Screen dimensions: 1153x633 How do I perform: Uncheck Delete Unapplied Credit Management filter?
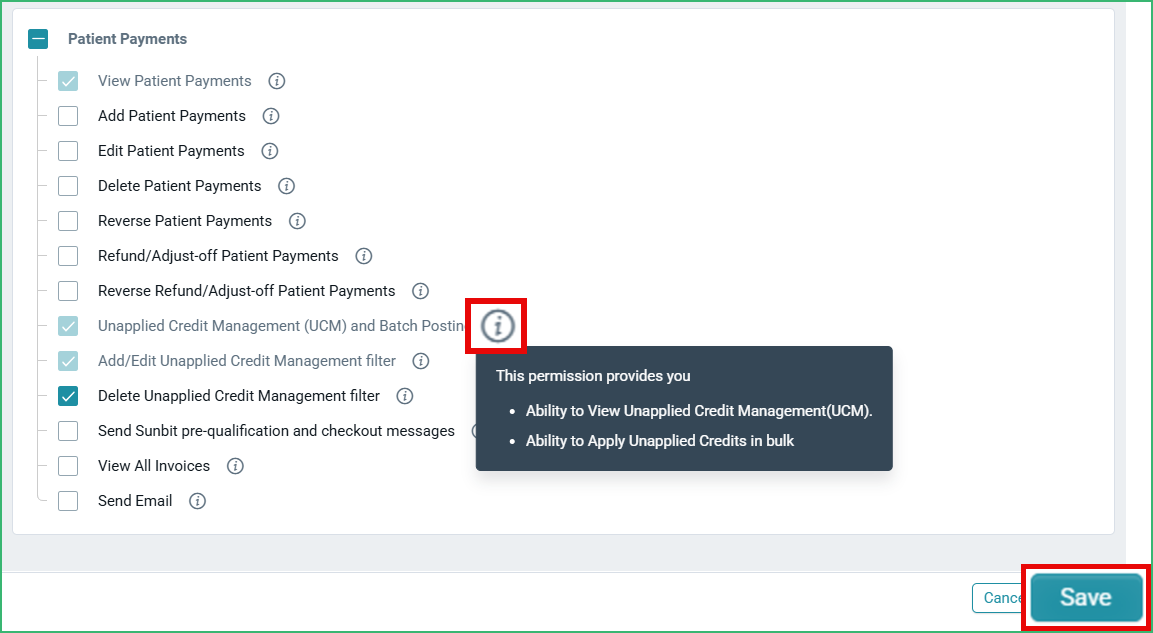coord(68,396)
